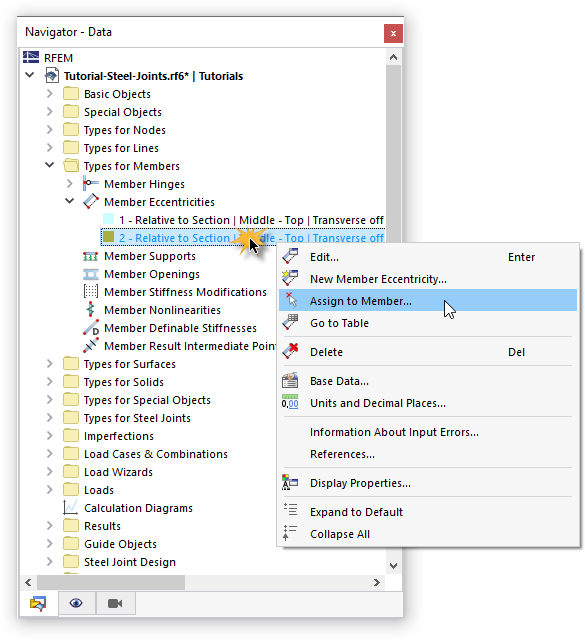Choose Edit... from the context menu

427,257
